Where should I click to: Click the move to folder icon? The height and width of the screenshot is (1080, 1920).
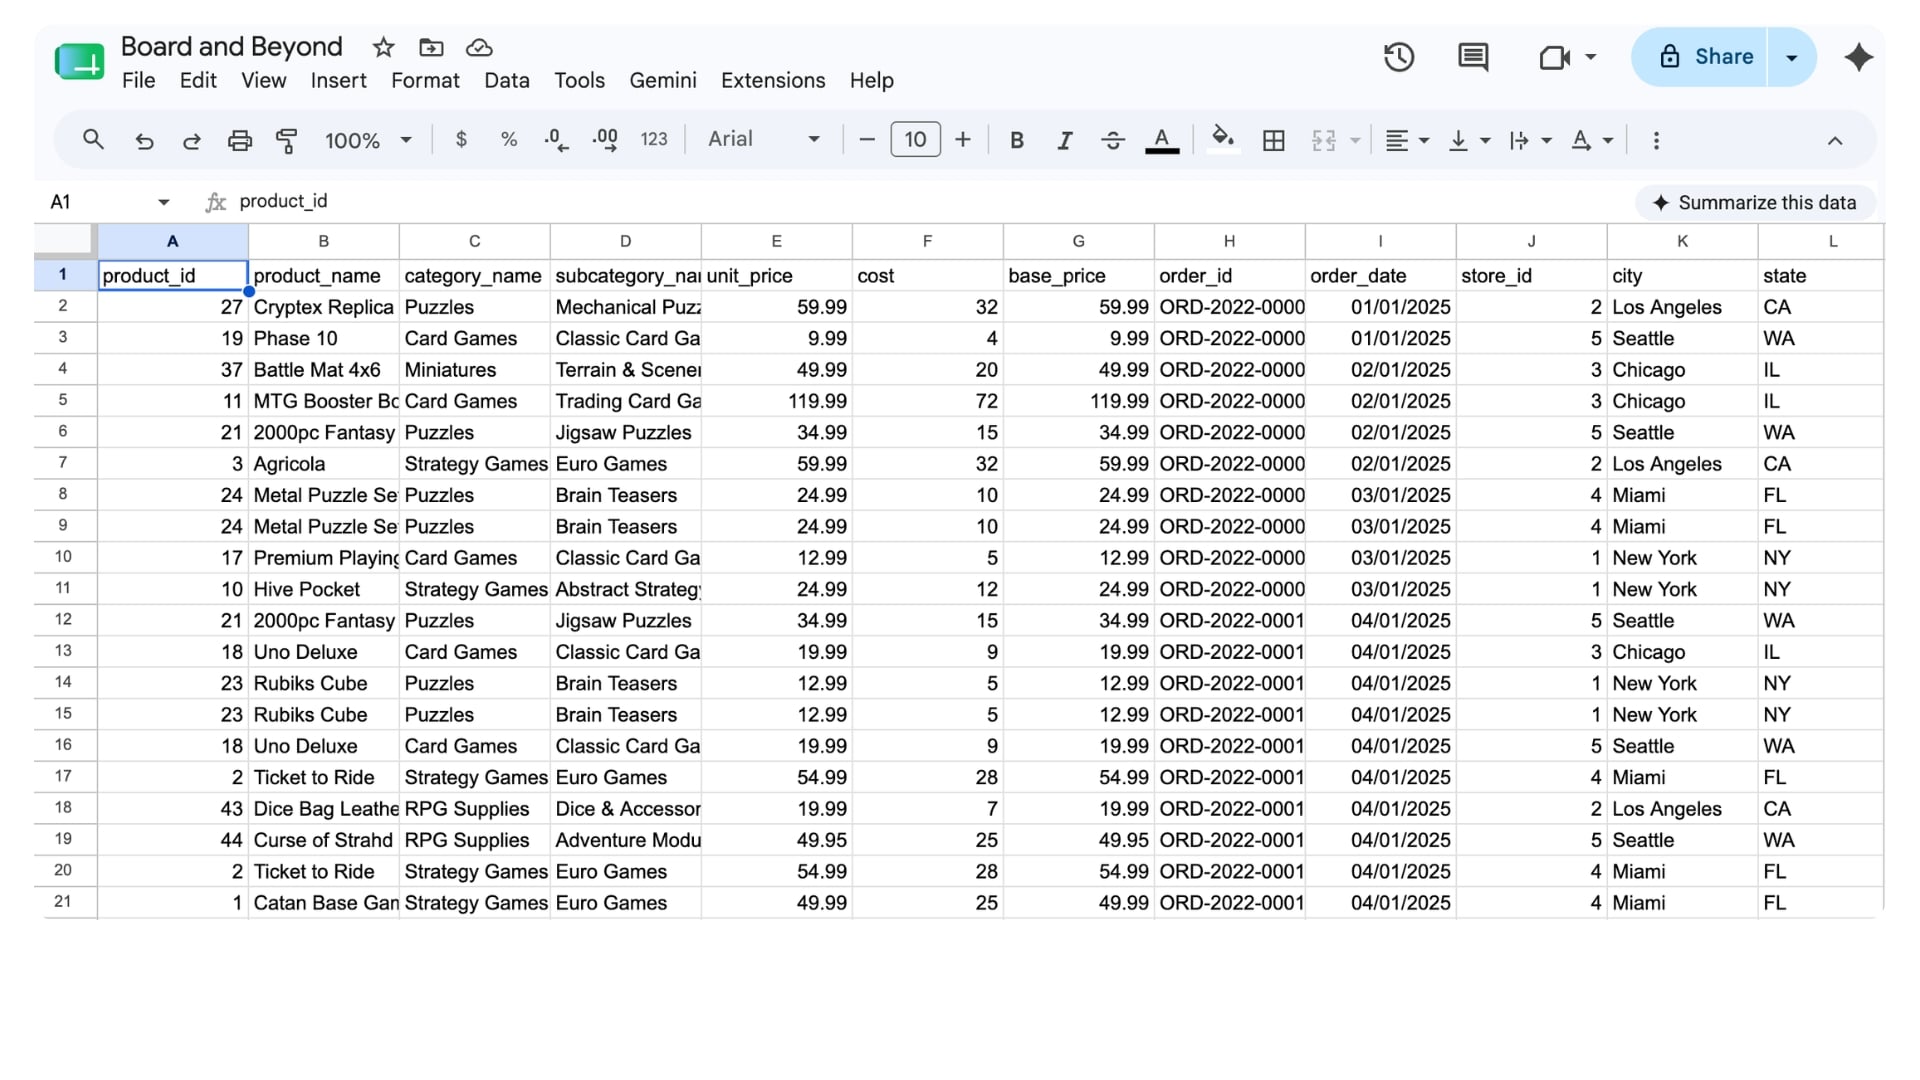tap(431, 47)
